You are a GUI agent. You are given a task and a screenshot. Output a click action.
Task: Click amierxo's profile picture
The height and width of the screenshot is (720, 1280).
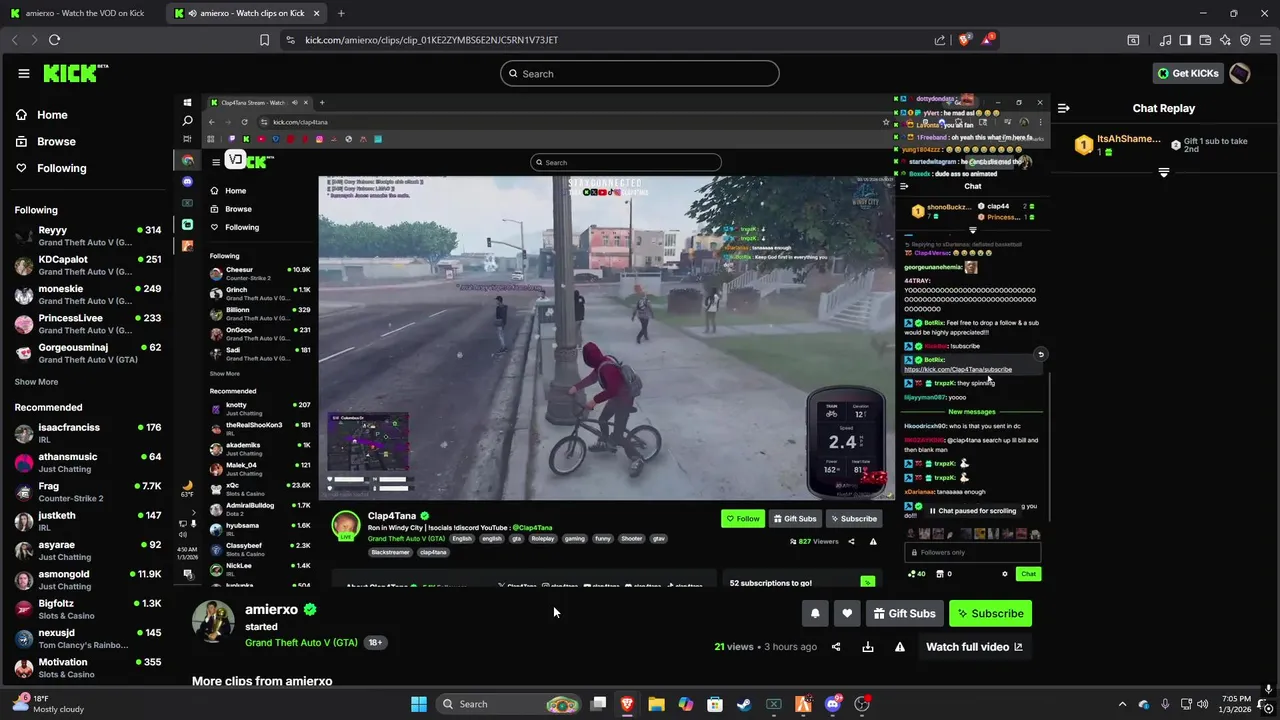pyautogui.click(x=213, y=622)
